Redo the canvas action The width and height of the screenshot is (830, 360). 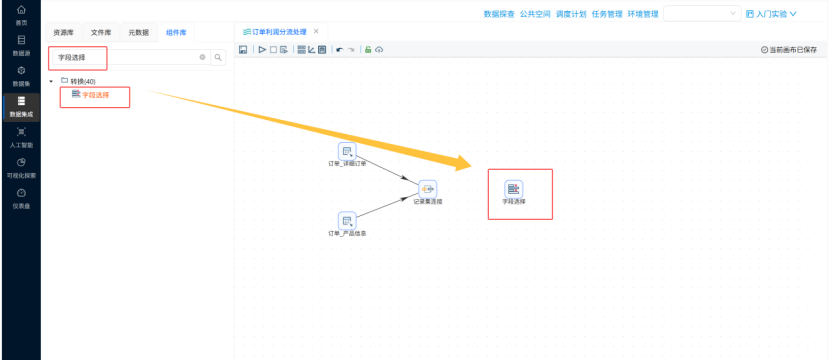350,50
